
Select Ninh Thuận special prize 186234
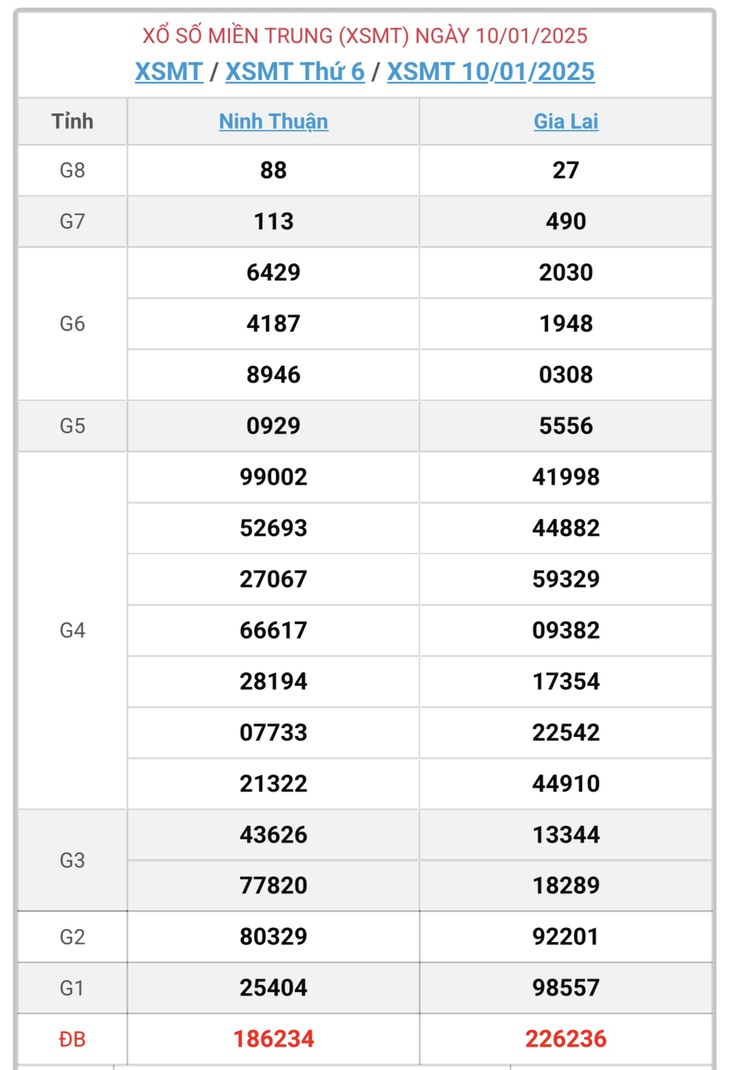pyautogui.click(x=274, y=1039)
